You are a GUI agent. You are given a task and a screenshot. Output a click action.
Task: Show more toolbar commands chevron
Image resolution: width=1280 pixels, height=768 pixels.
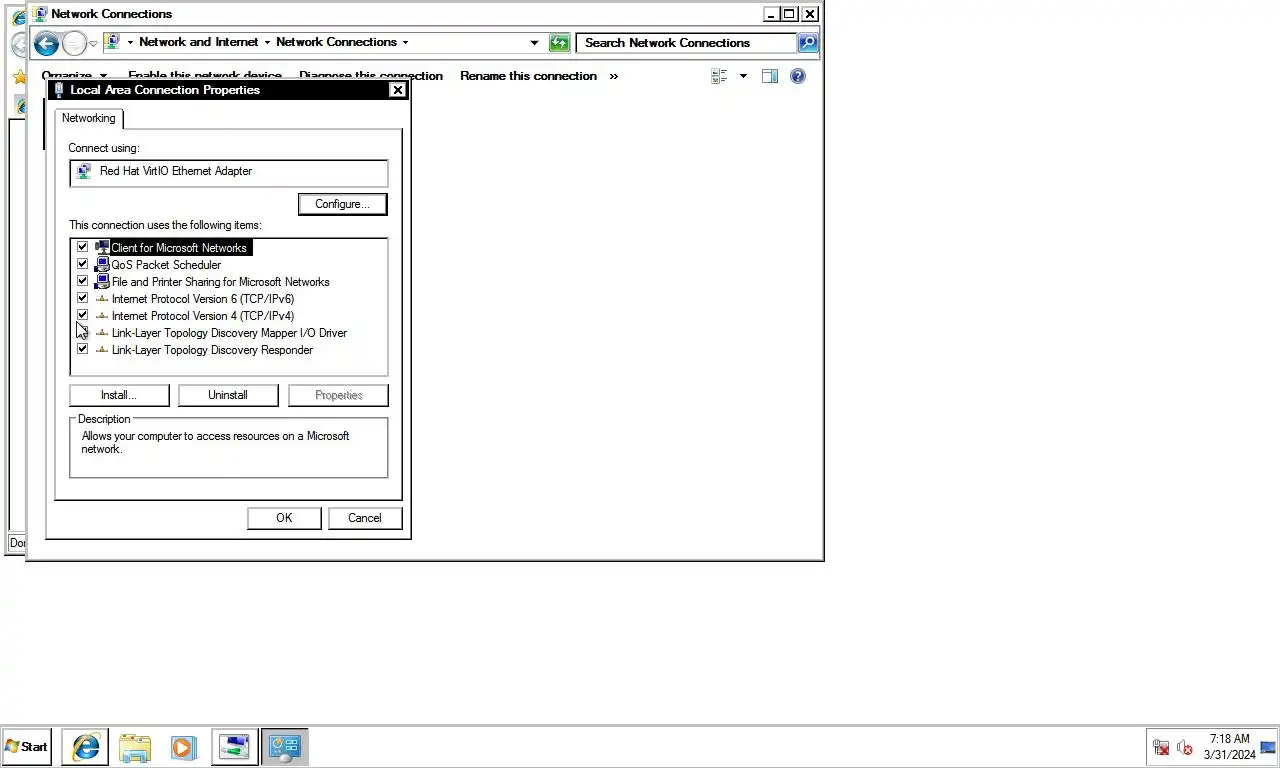(x=613, y=76)
